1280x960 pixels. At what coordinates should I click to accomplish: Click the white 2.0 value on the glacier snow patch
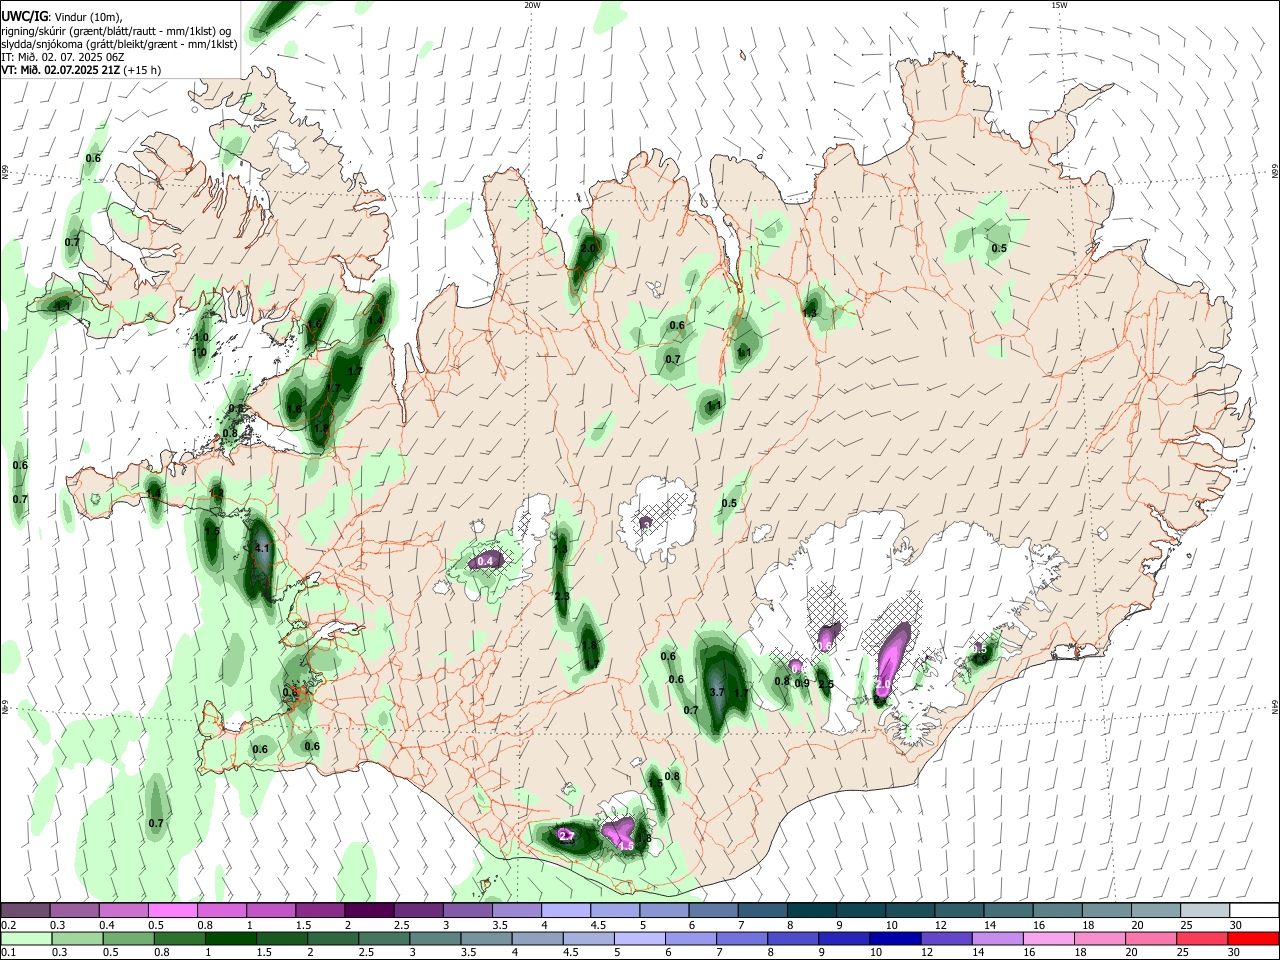[x=885, y=685]
